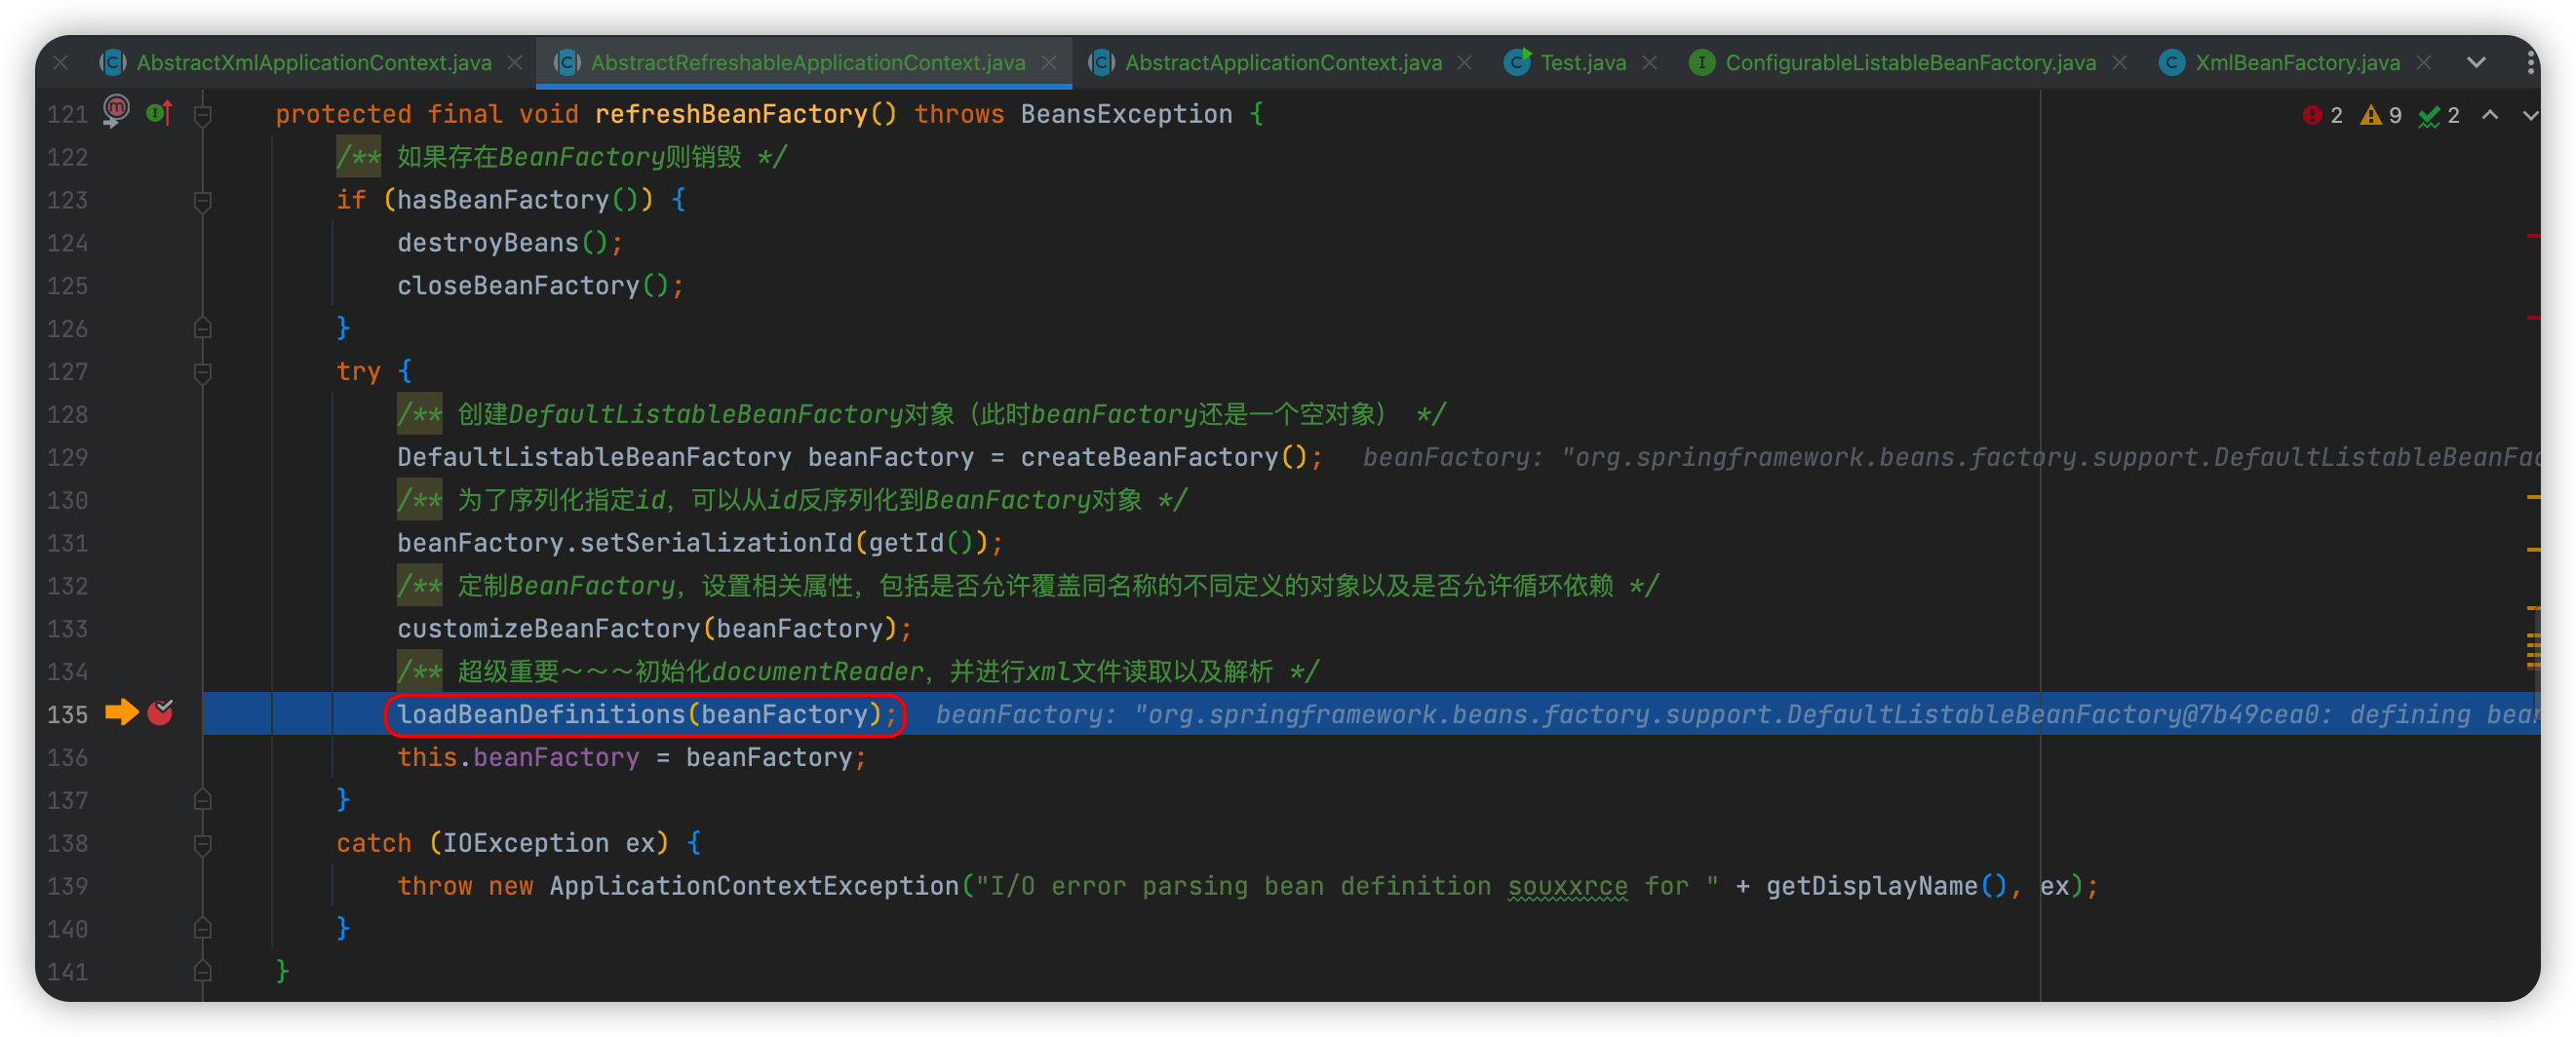Click the hasBeanFactory() call on line 123

tap(525, 200)
